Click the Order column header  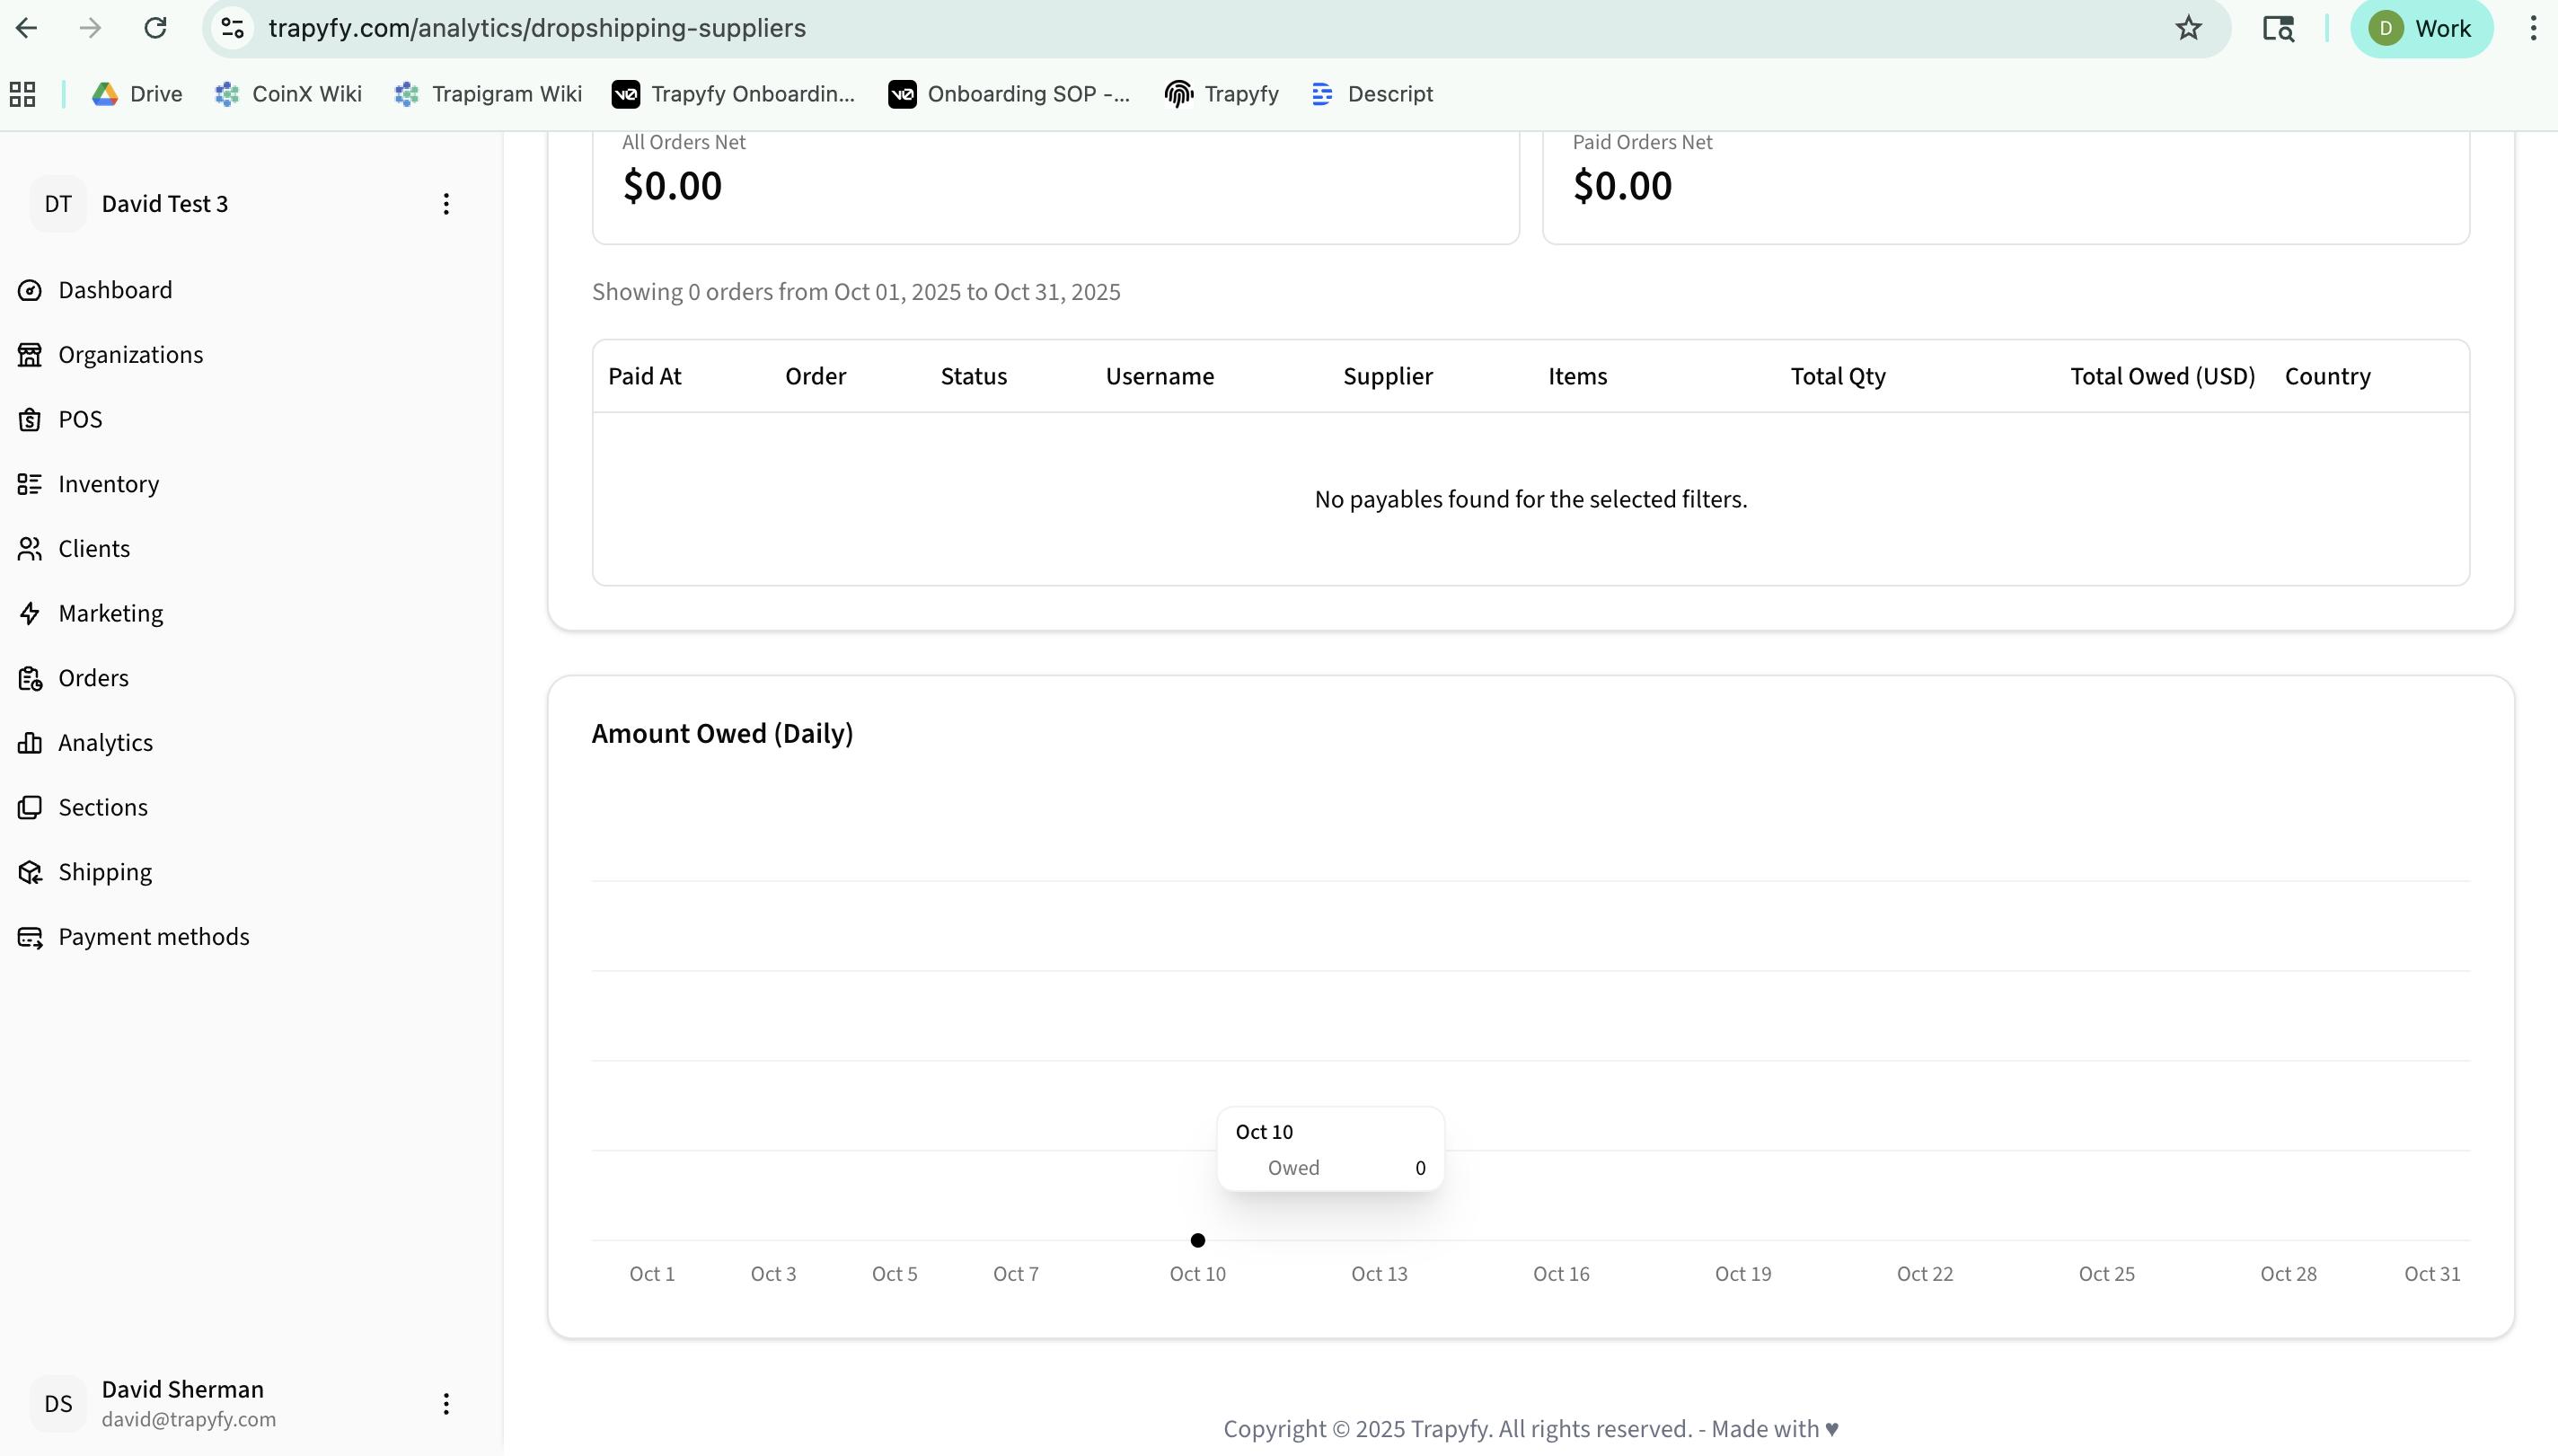[815, 377]
